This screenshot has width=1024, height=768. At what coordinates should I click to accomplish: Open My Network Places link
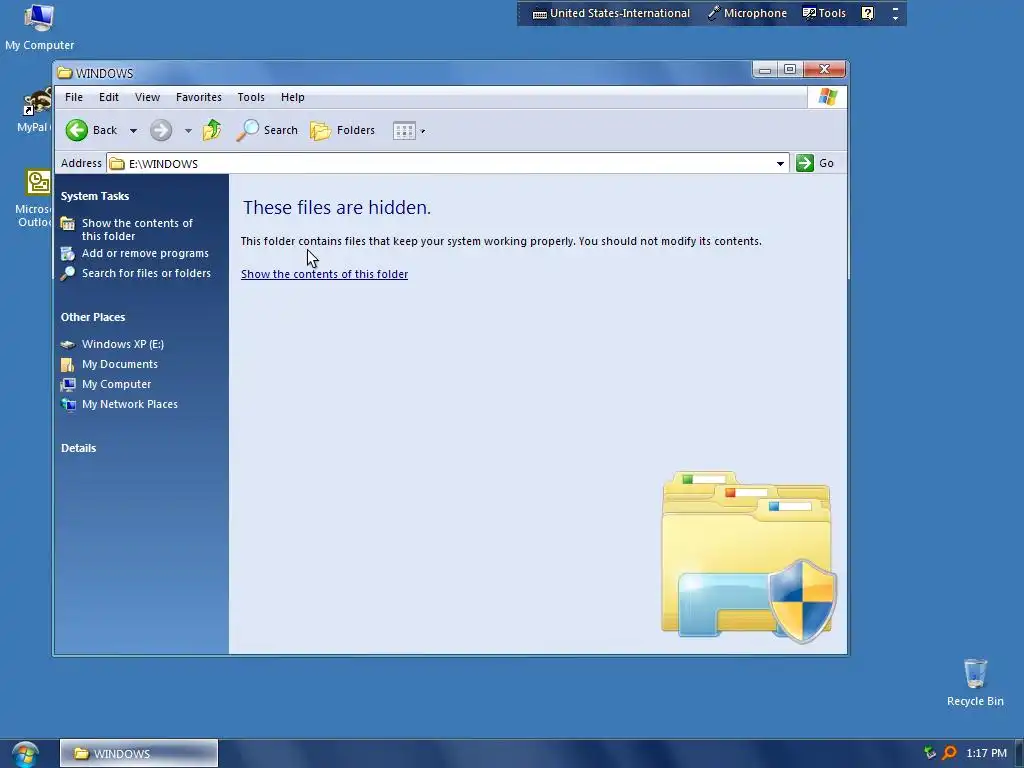click(x=129, y=404)
